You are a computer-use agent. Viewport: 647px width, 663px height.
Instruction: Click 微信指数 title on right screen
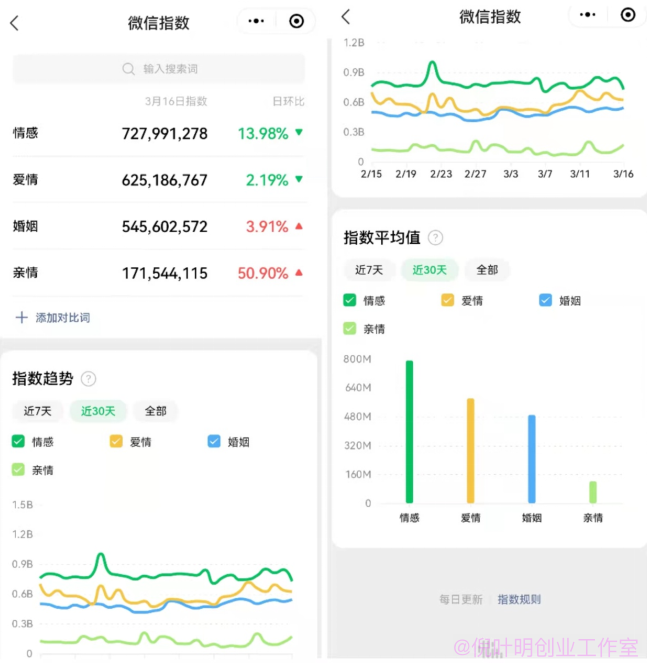[490, 17]
